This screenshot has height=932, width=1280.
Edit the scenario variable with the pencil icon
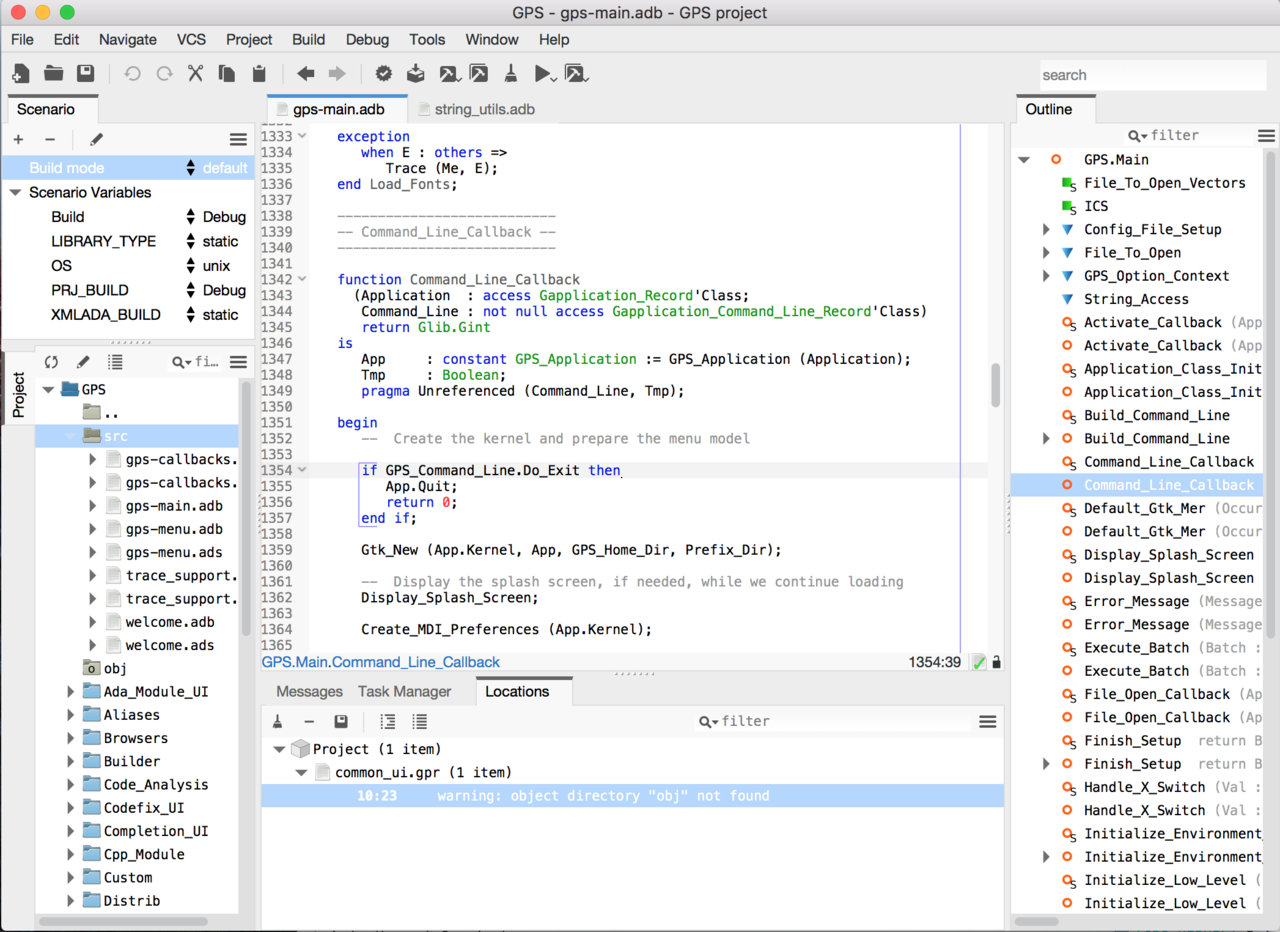96,140
